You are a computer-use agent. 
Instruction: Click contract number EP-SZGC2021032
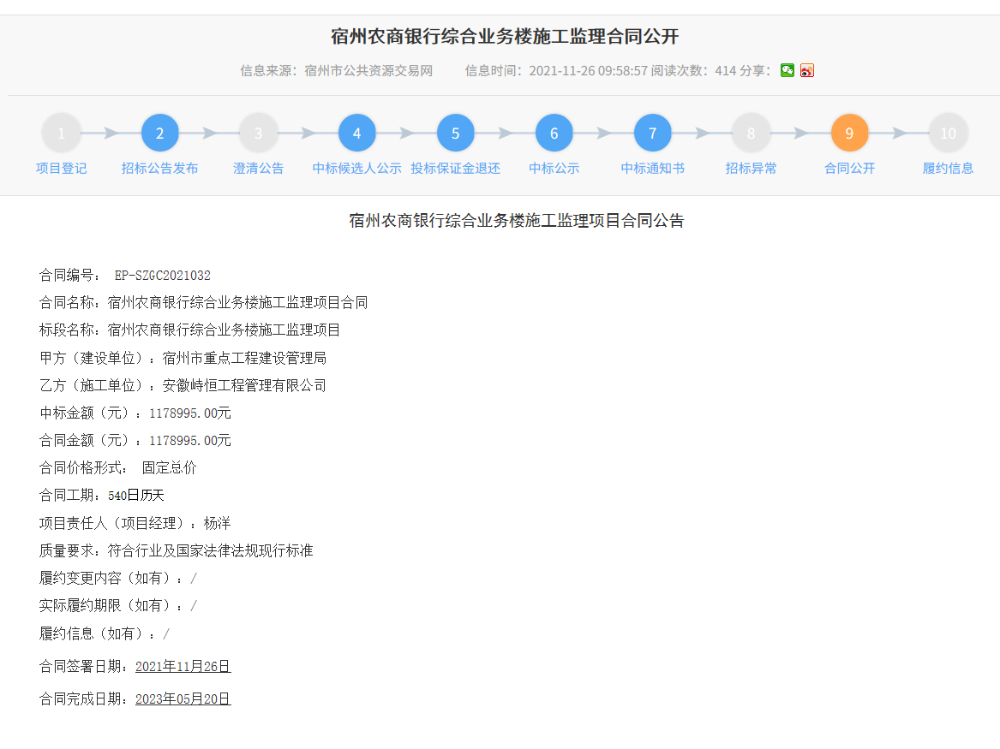(163, 276)
